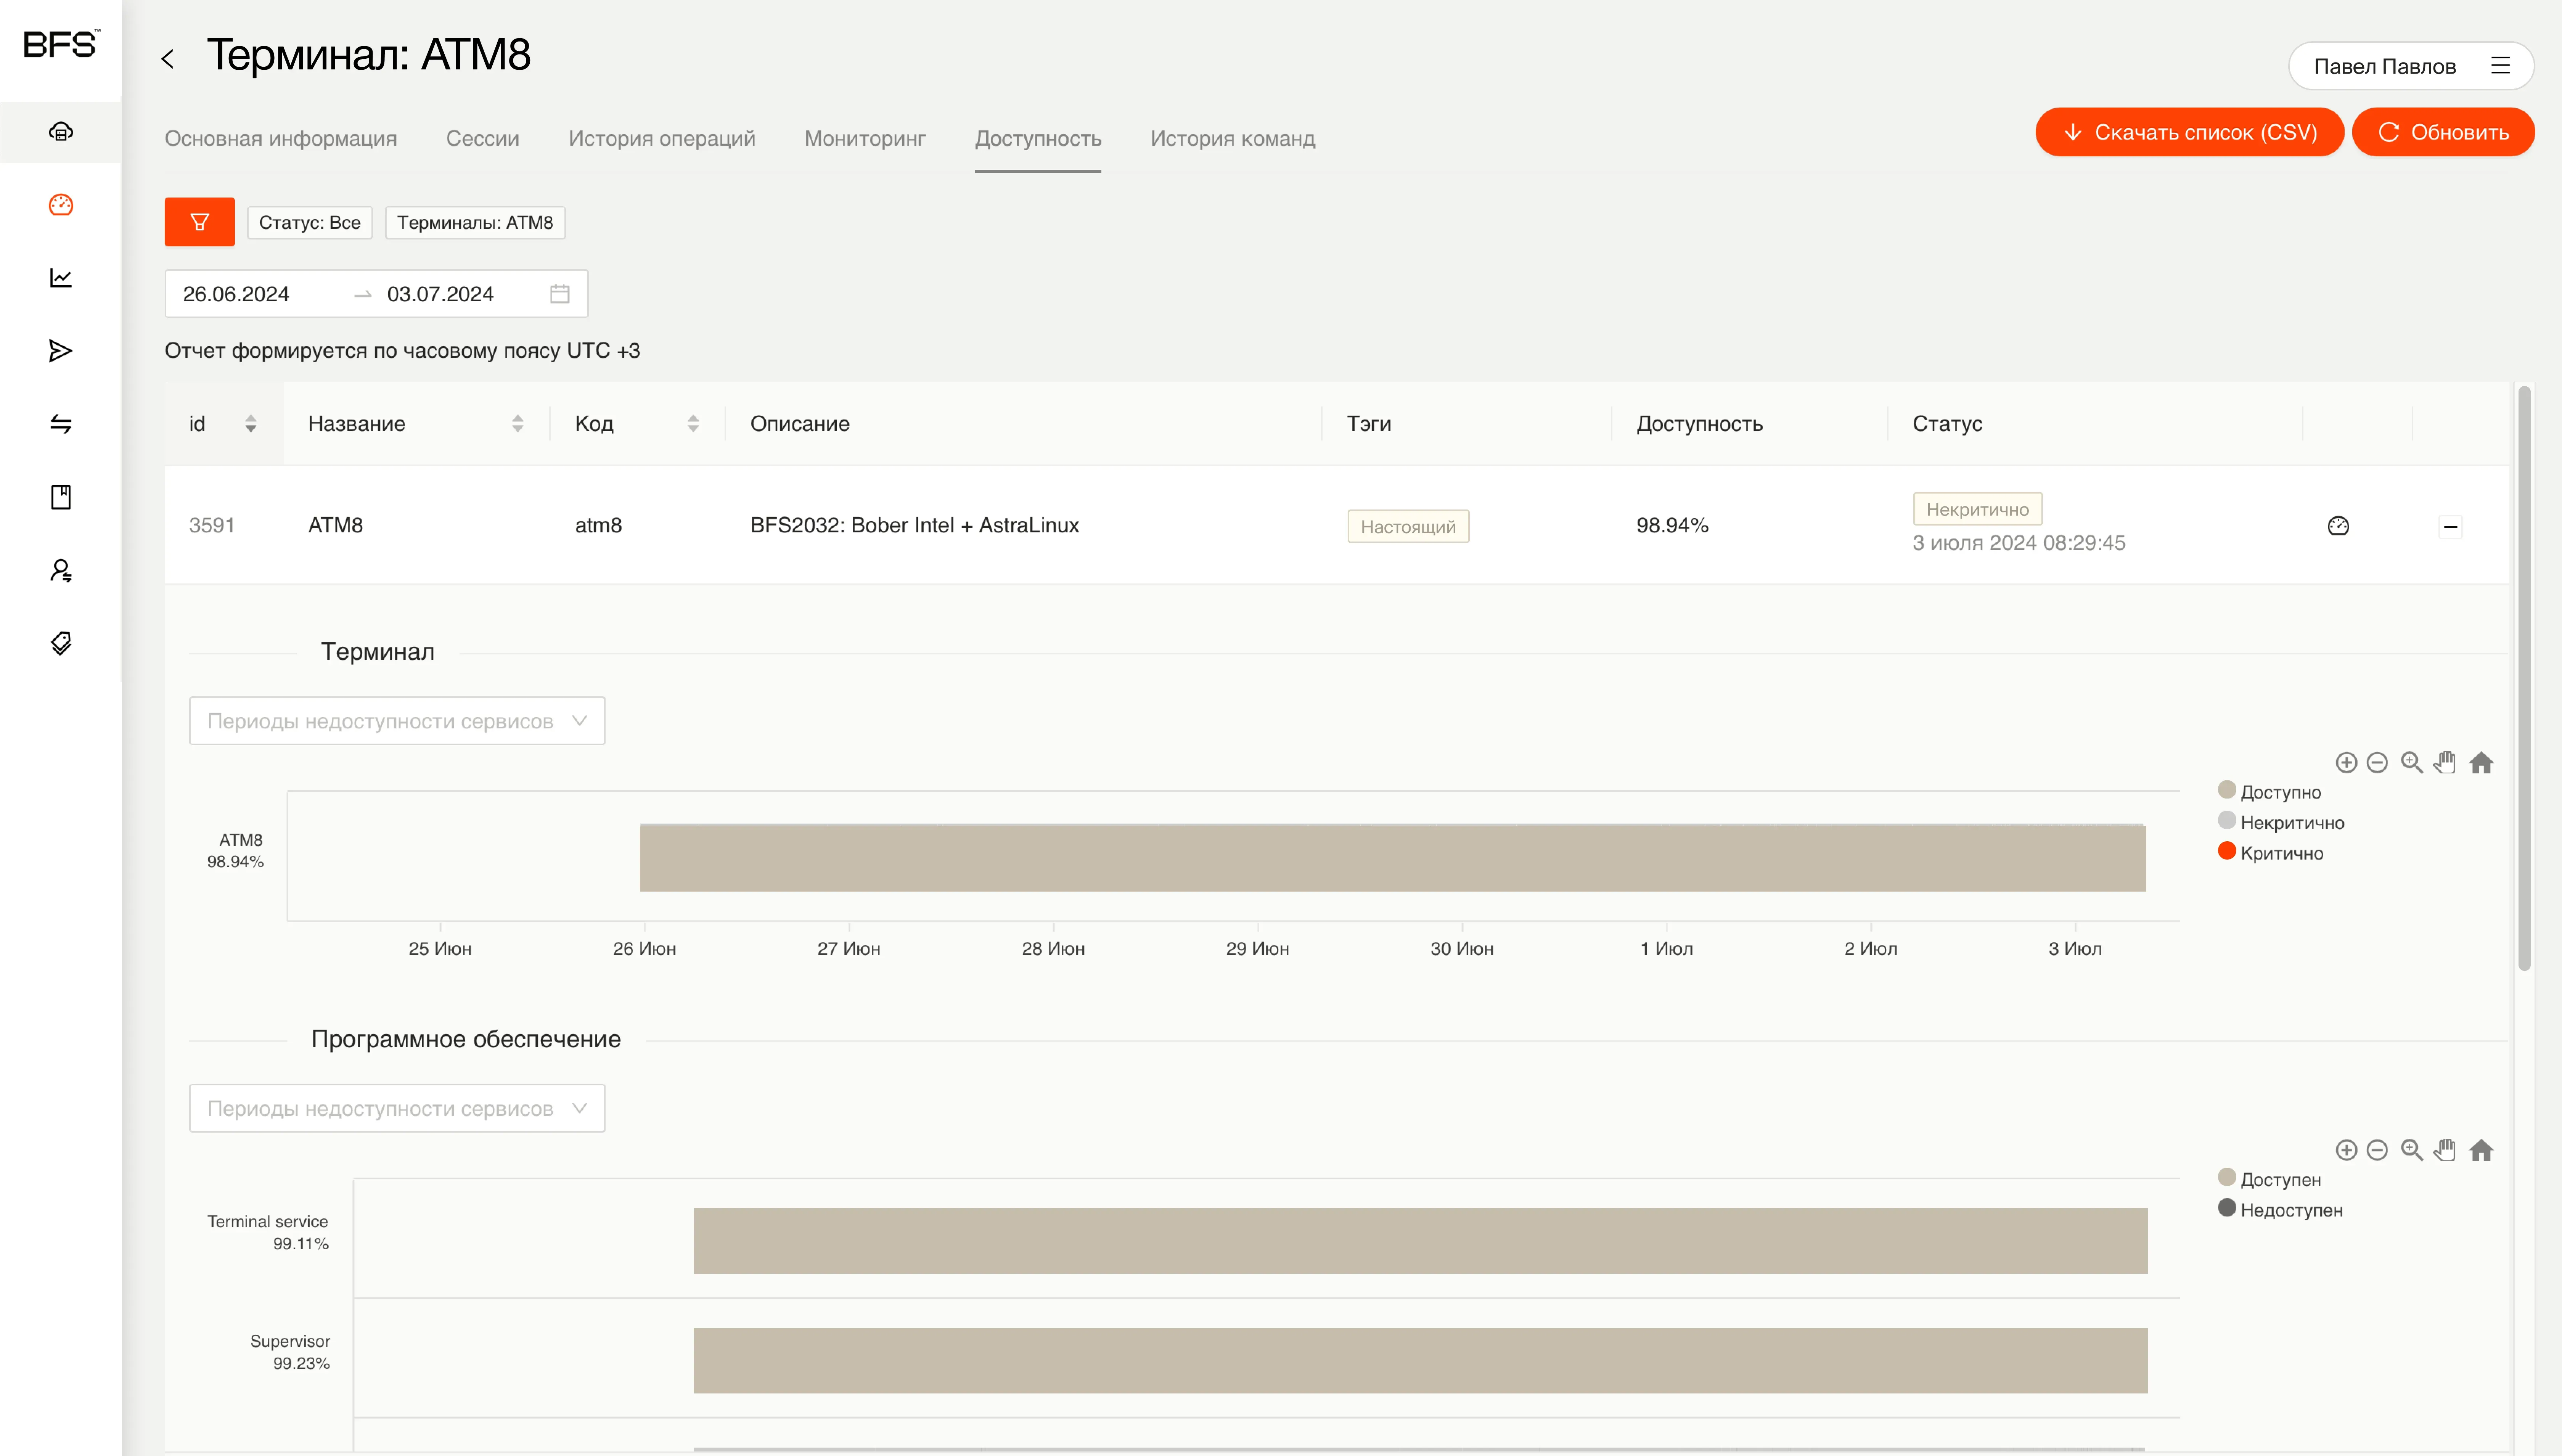Open the Мониторинг tab
The width and height of the screenshot is (2562, 1456).
coord(865,138)
